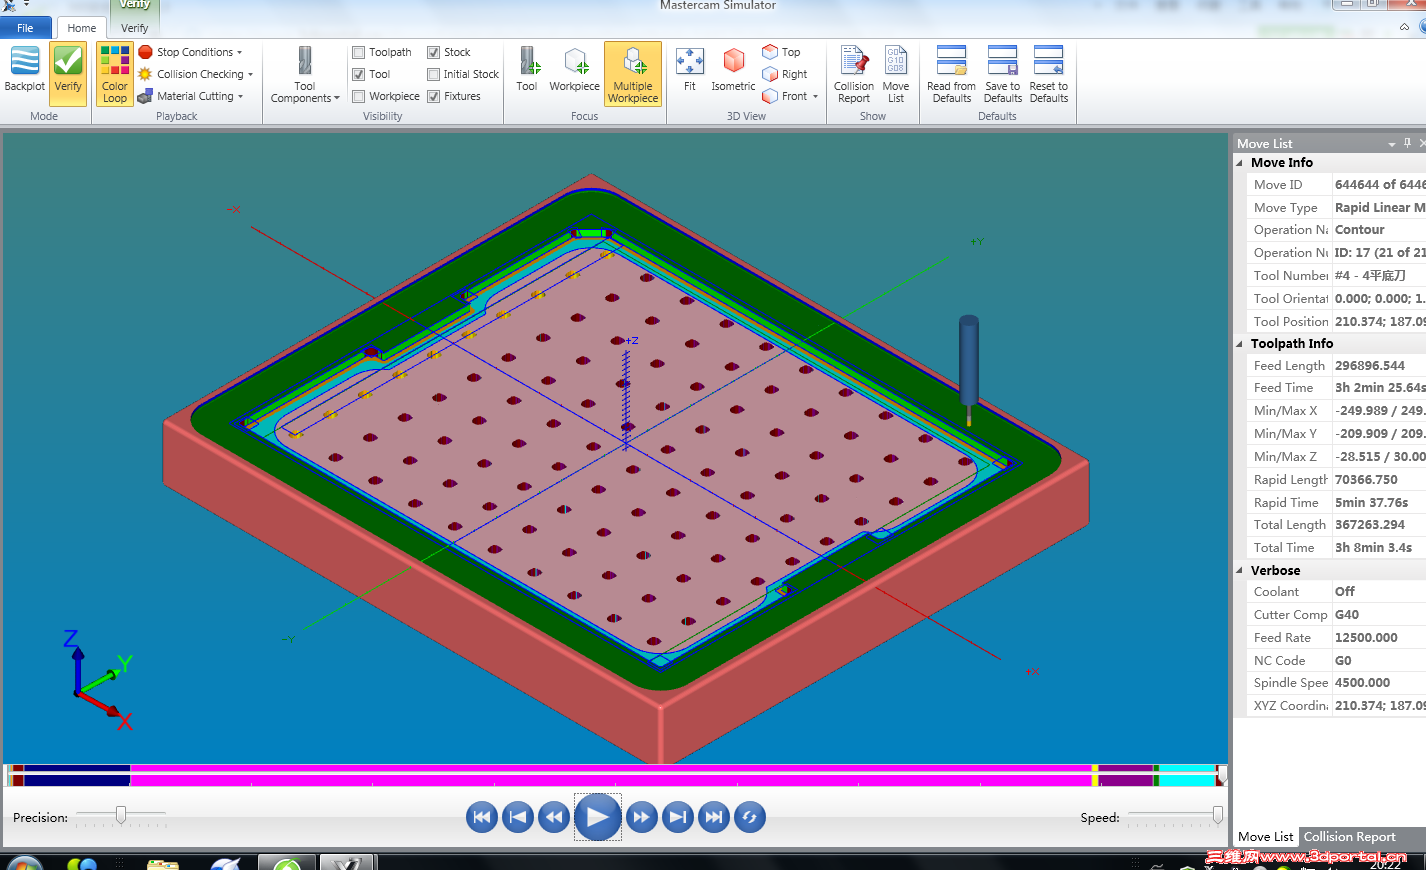Enable Toolpath visibility checkbox
The height and width of the screenshot is (870, 1426).
tap(358, 52)
